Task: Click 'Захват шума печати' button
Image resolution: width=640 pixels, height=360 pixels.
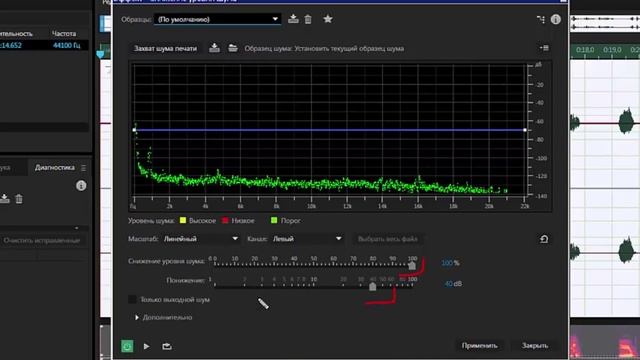Action: (165, 48)
